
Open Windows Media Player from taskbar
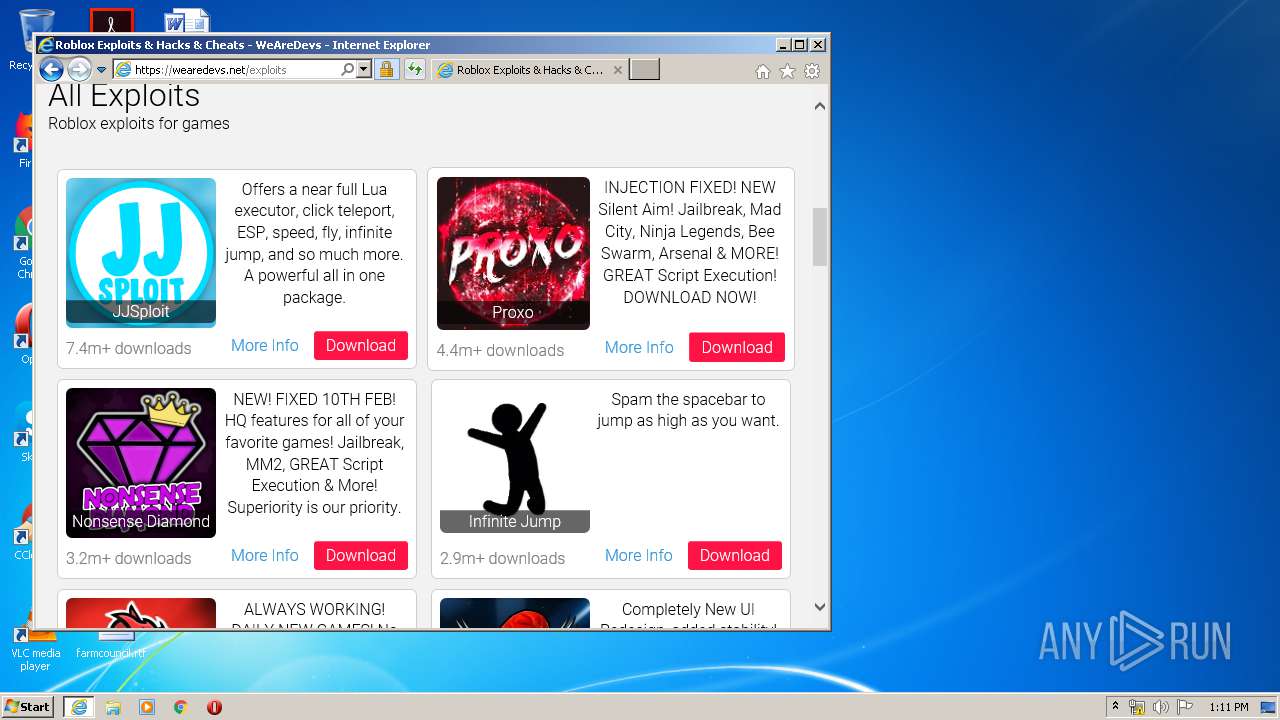pyautogui.click(x=147, y=707)
